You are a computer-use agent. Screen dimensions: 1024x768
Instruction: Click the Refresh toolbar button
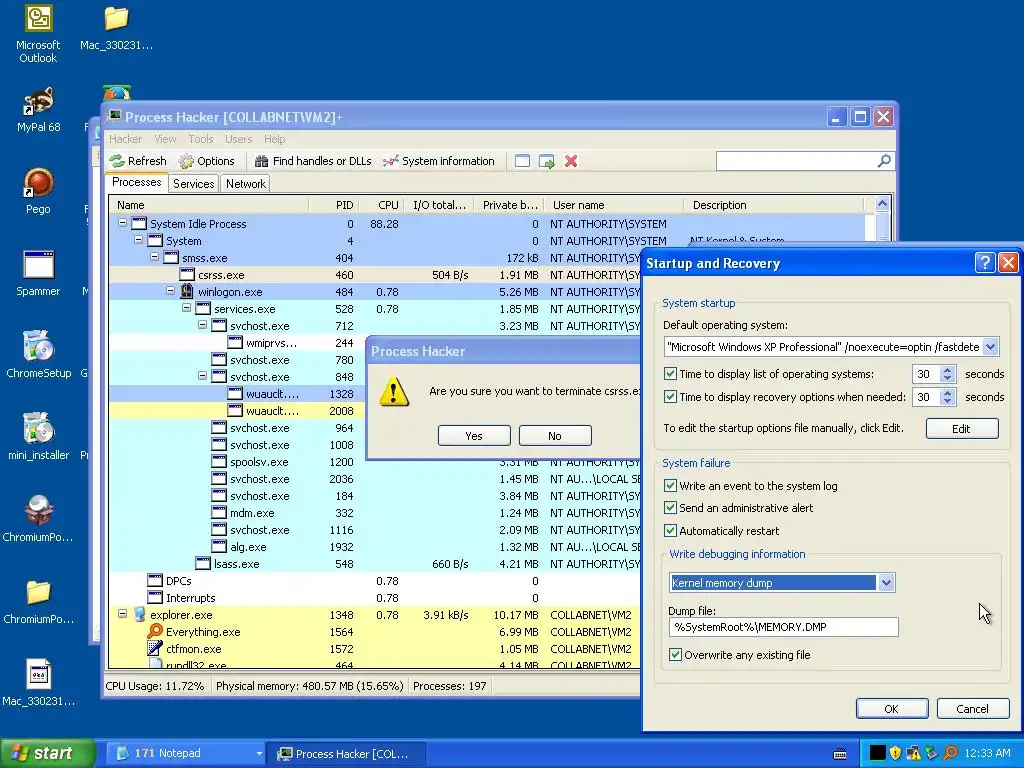tap(138, 161)
